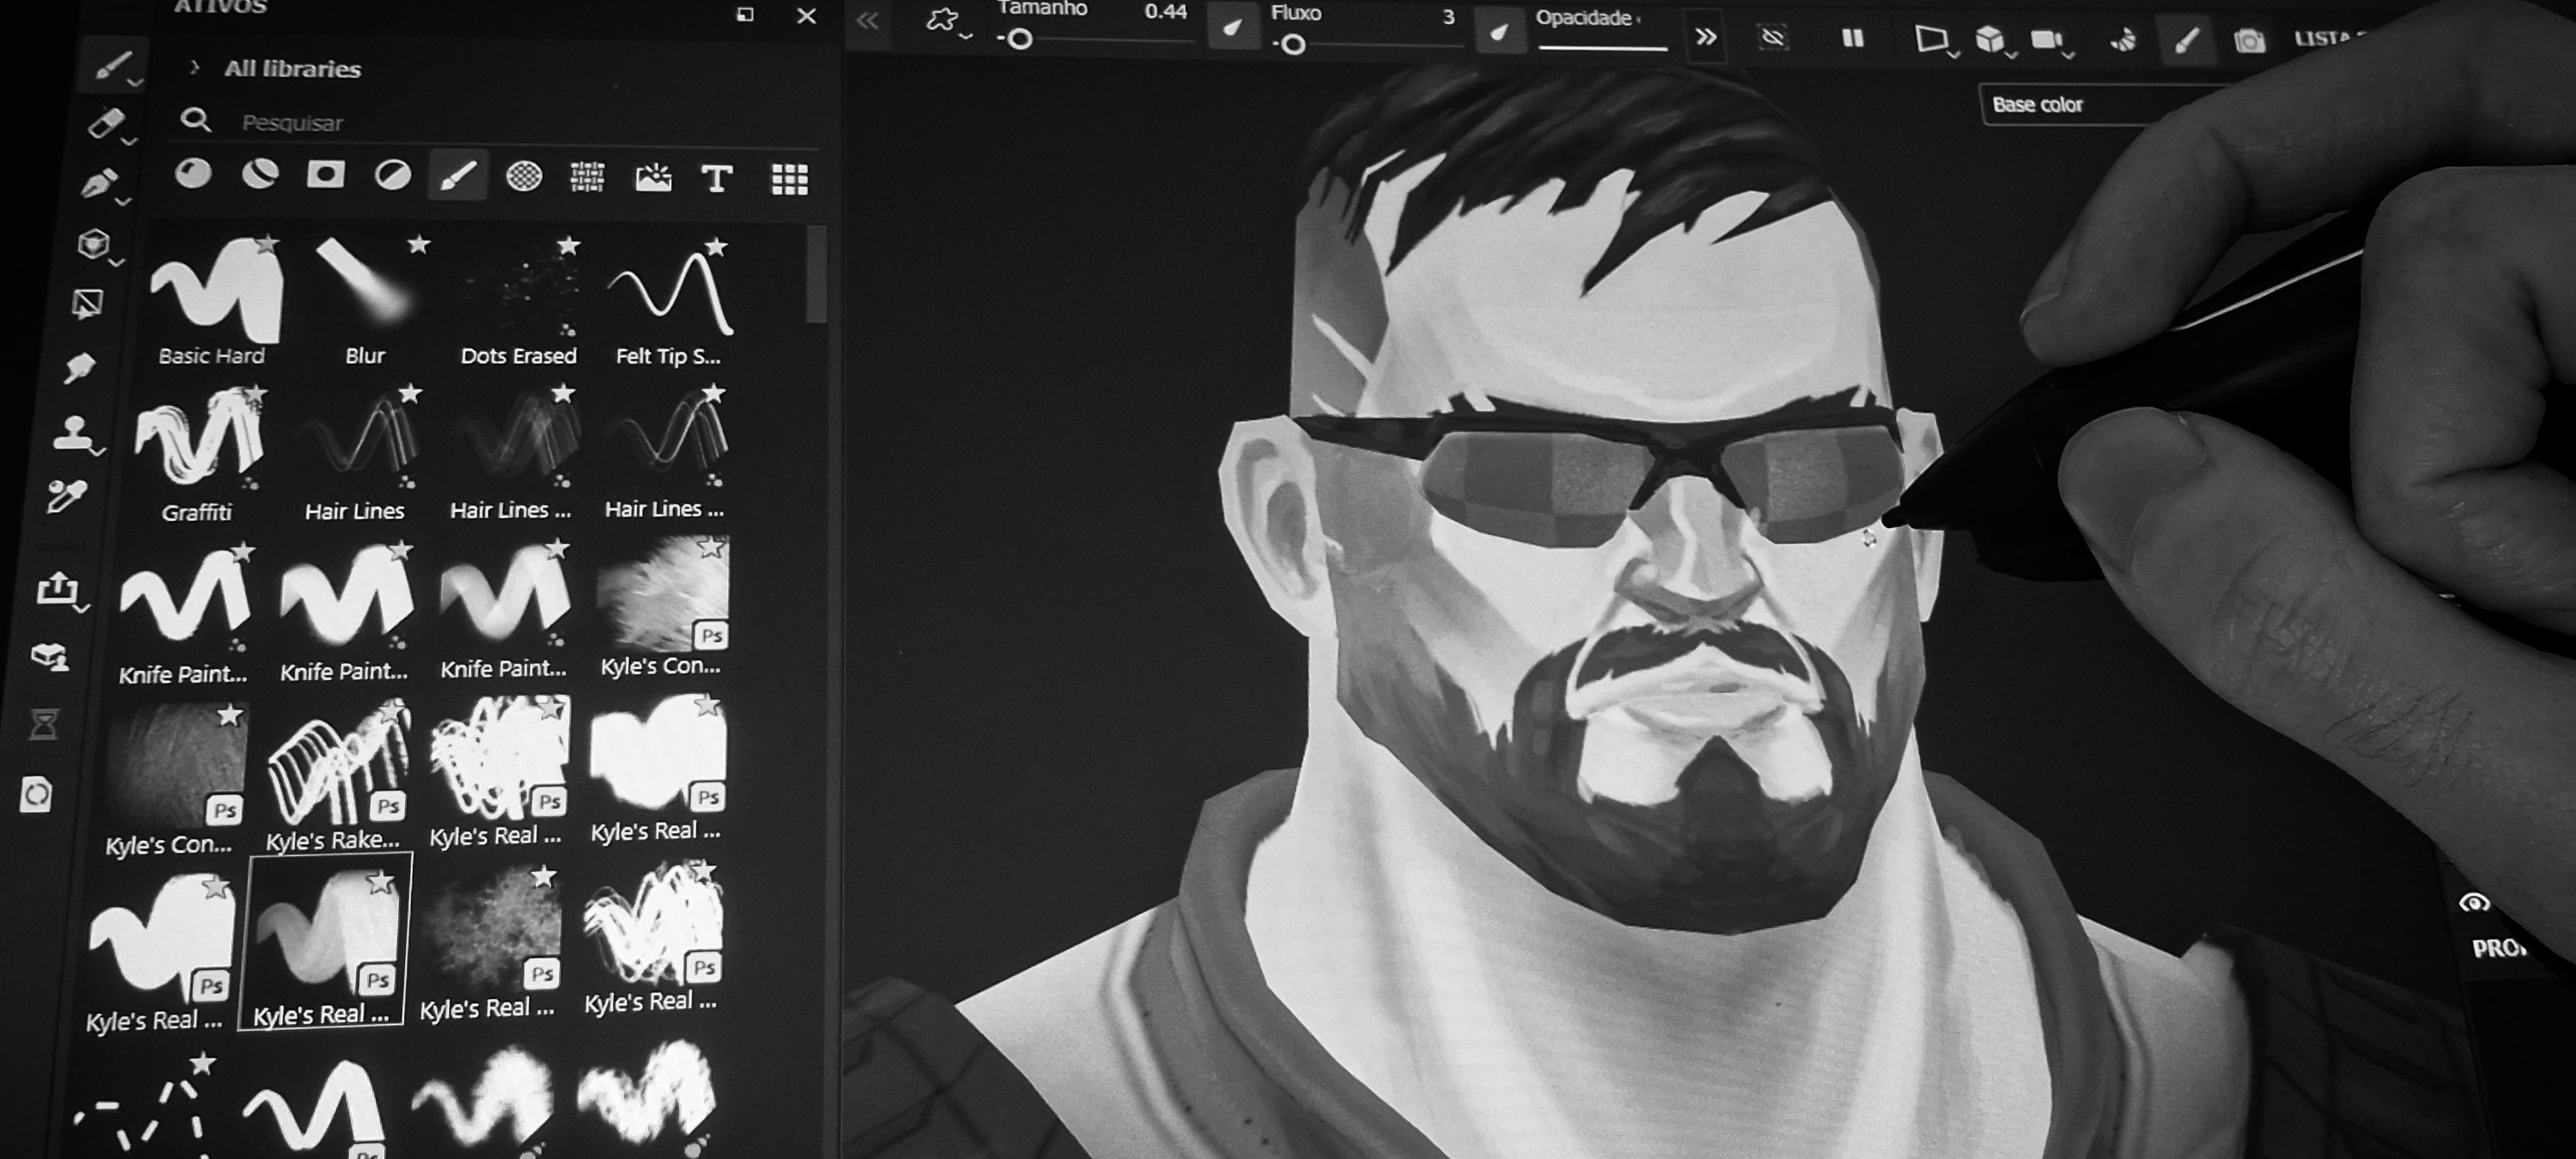Adjust the Tamanho size slider handle
The height and width of the screenshot is (1159, 2576).
(x=1019, y=40)
